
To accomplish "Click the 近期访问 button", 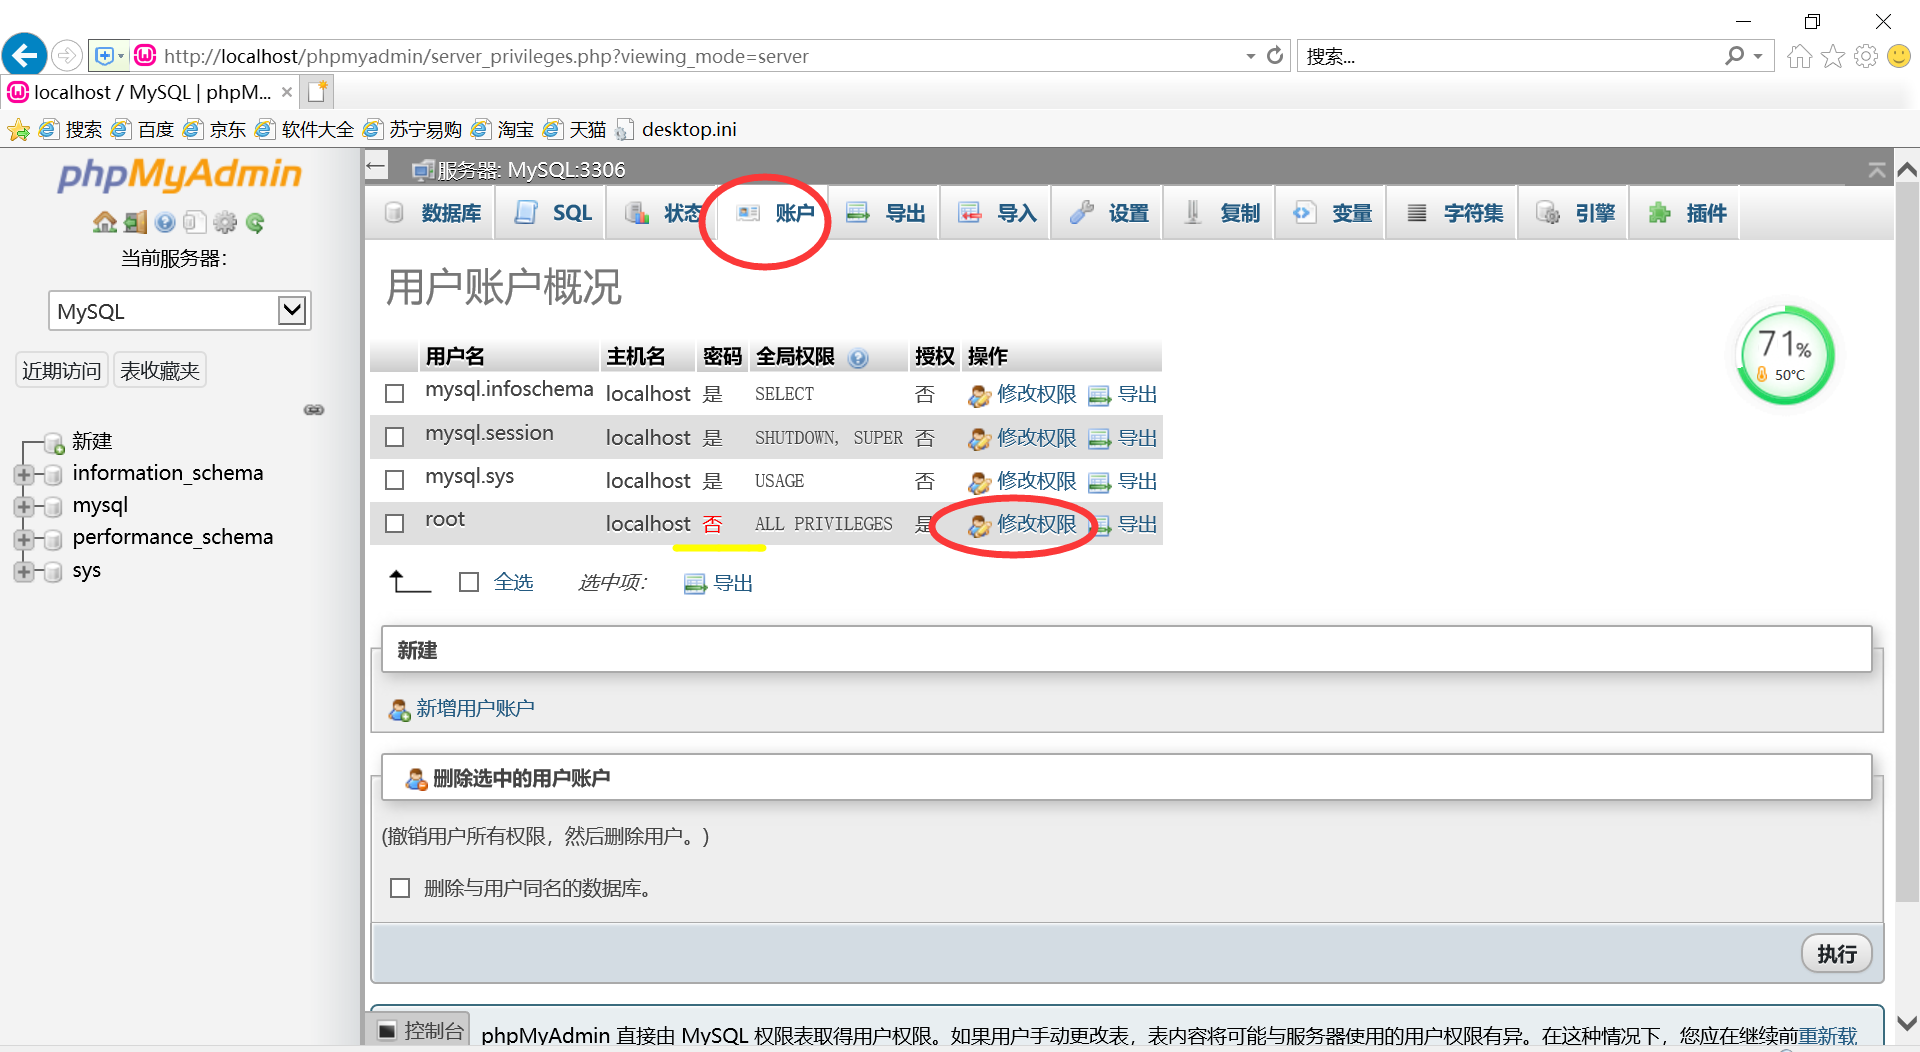I will point(61,371).
